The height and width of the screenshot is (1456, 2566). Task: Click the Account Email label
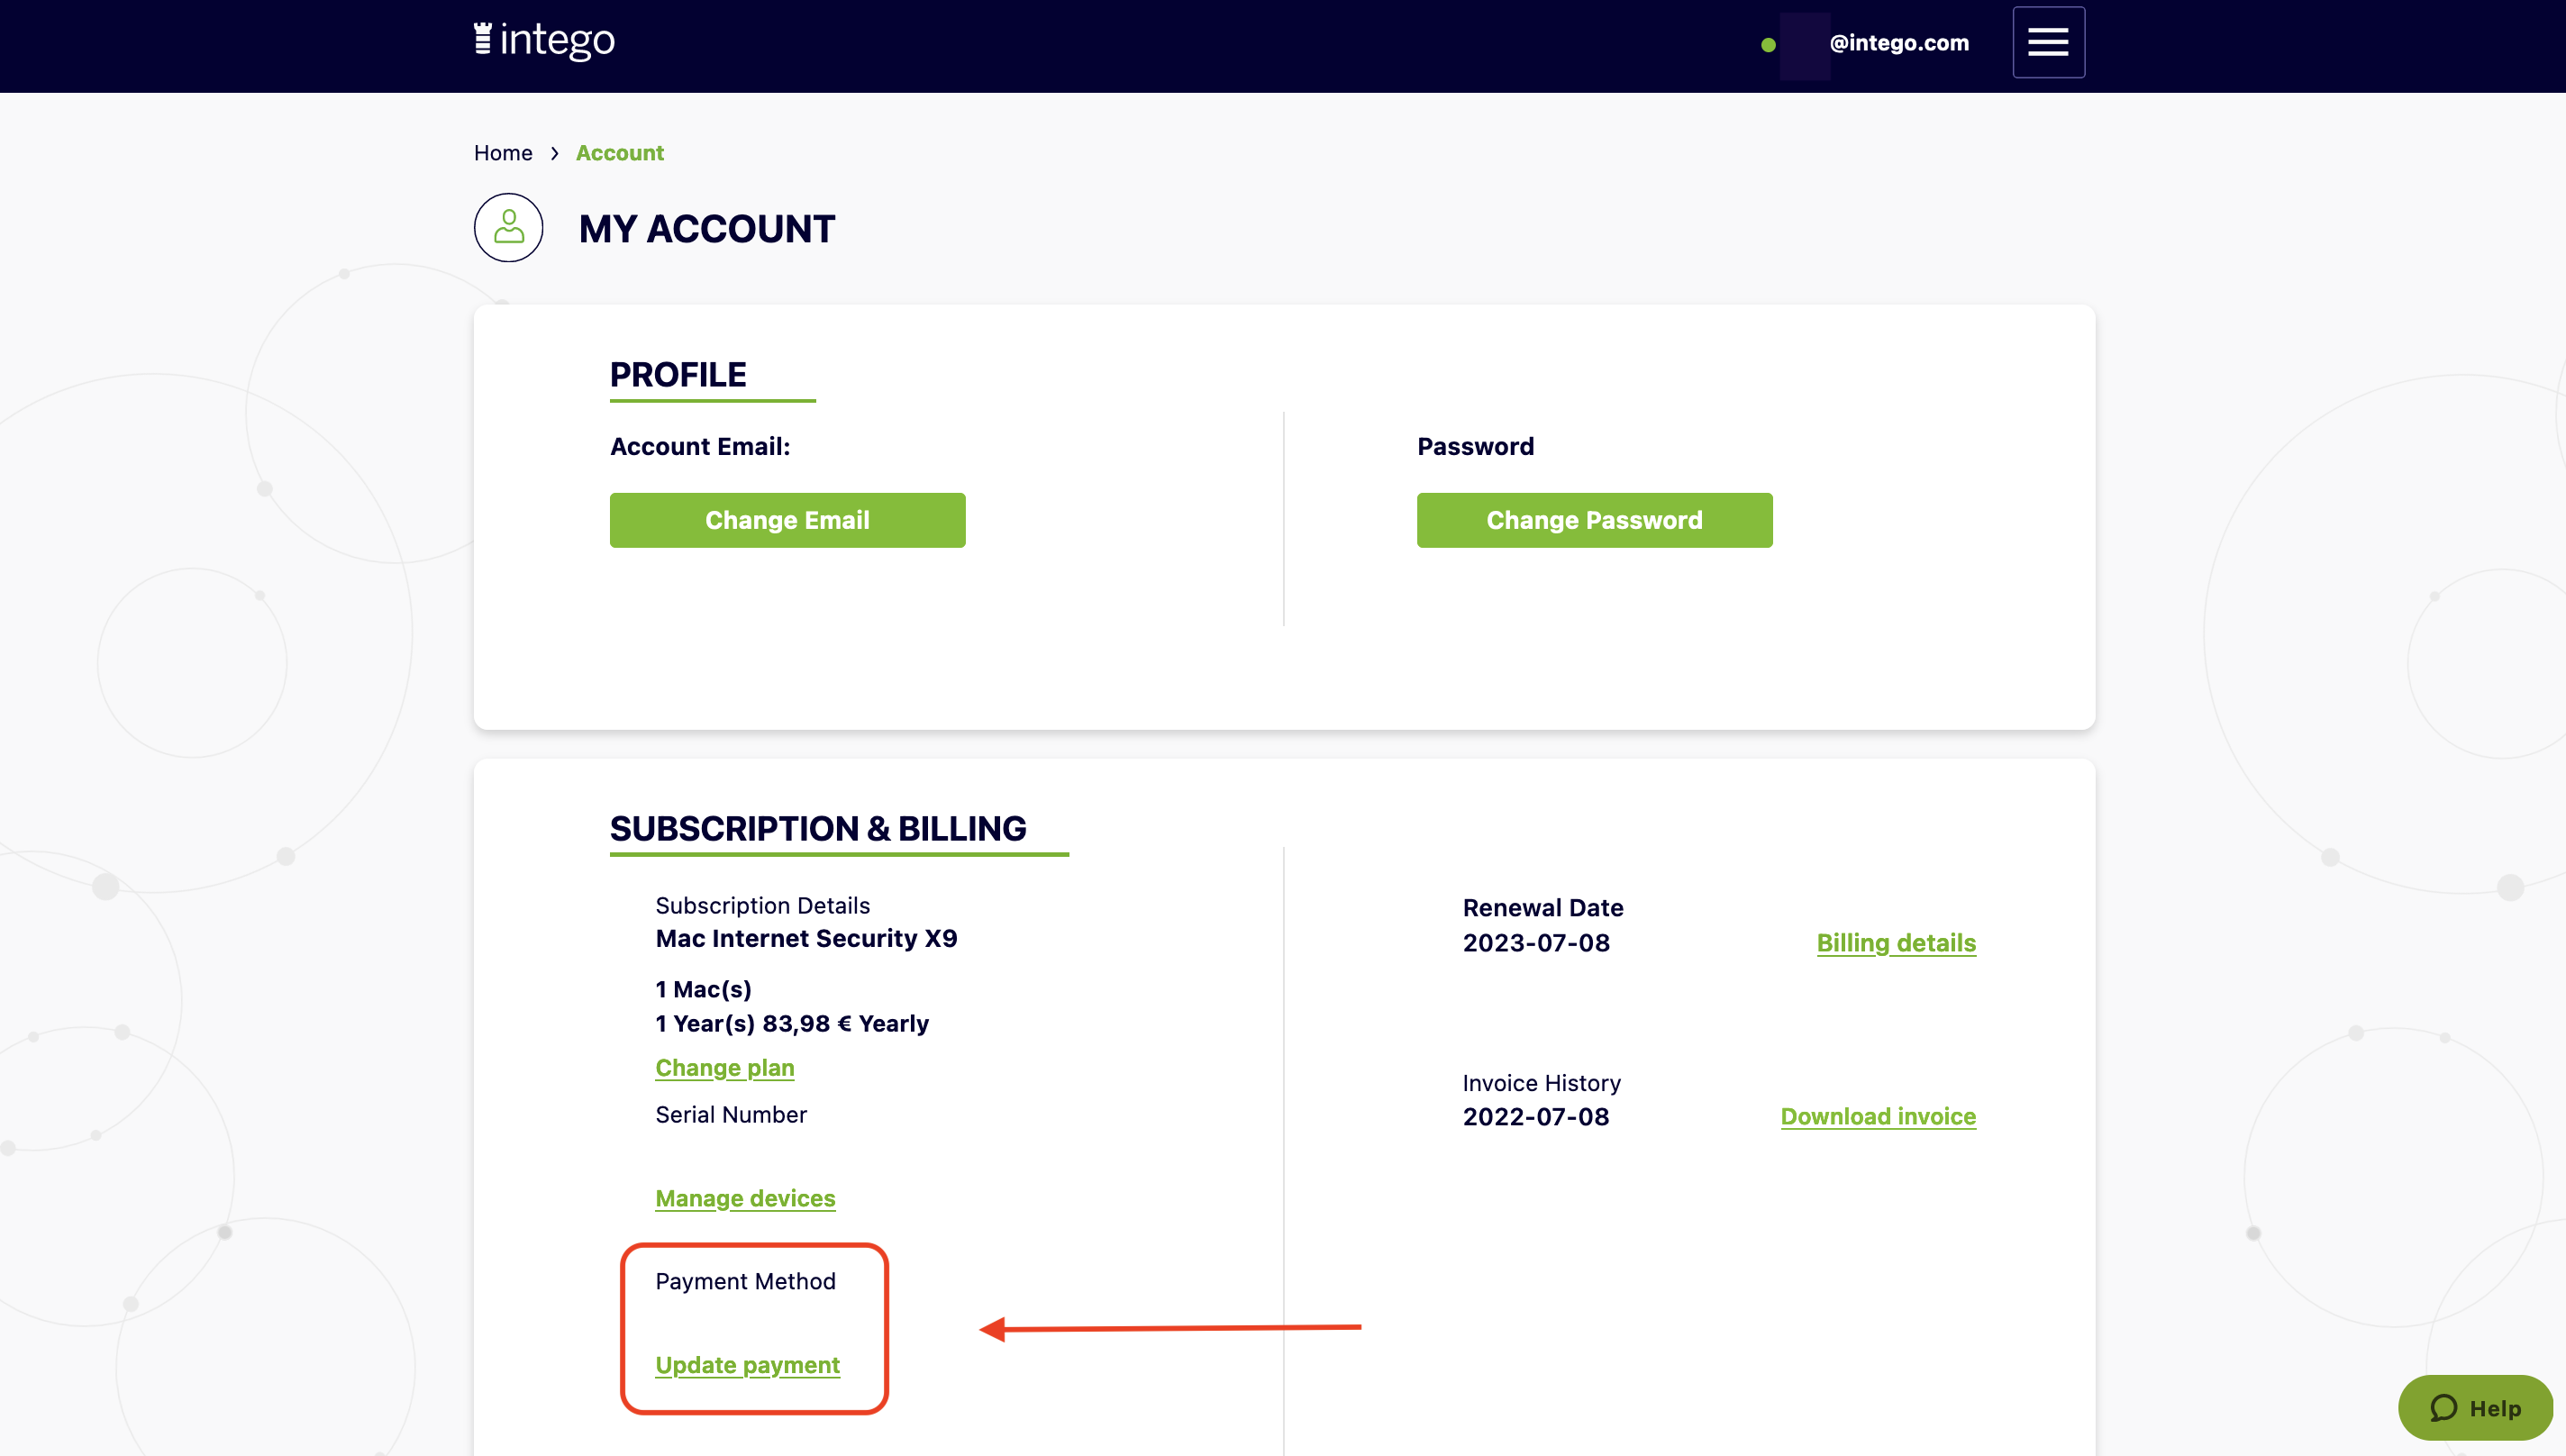700,446
